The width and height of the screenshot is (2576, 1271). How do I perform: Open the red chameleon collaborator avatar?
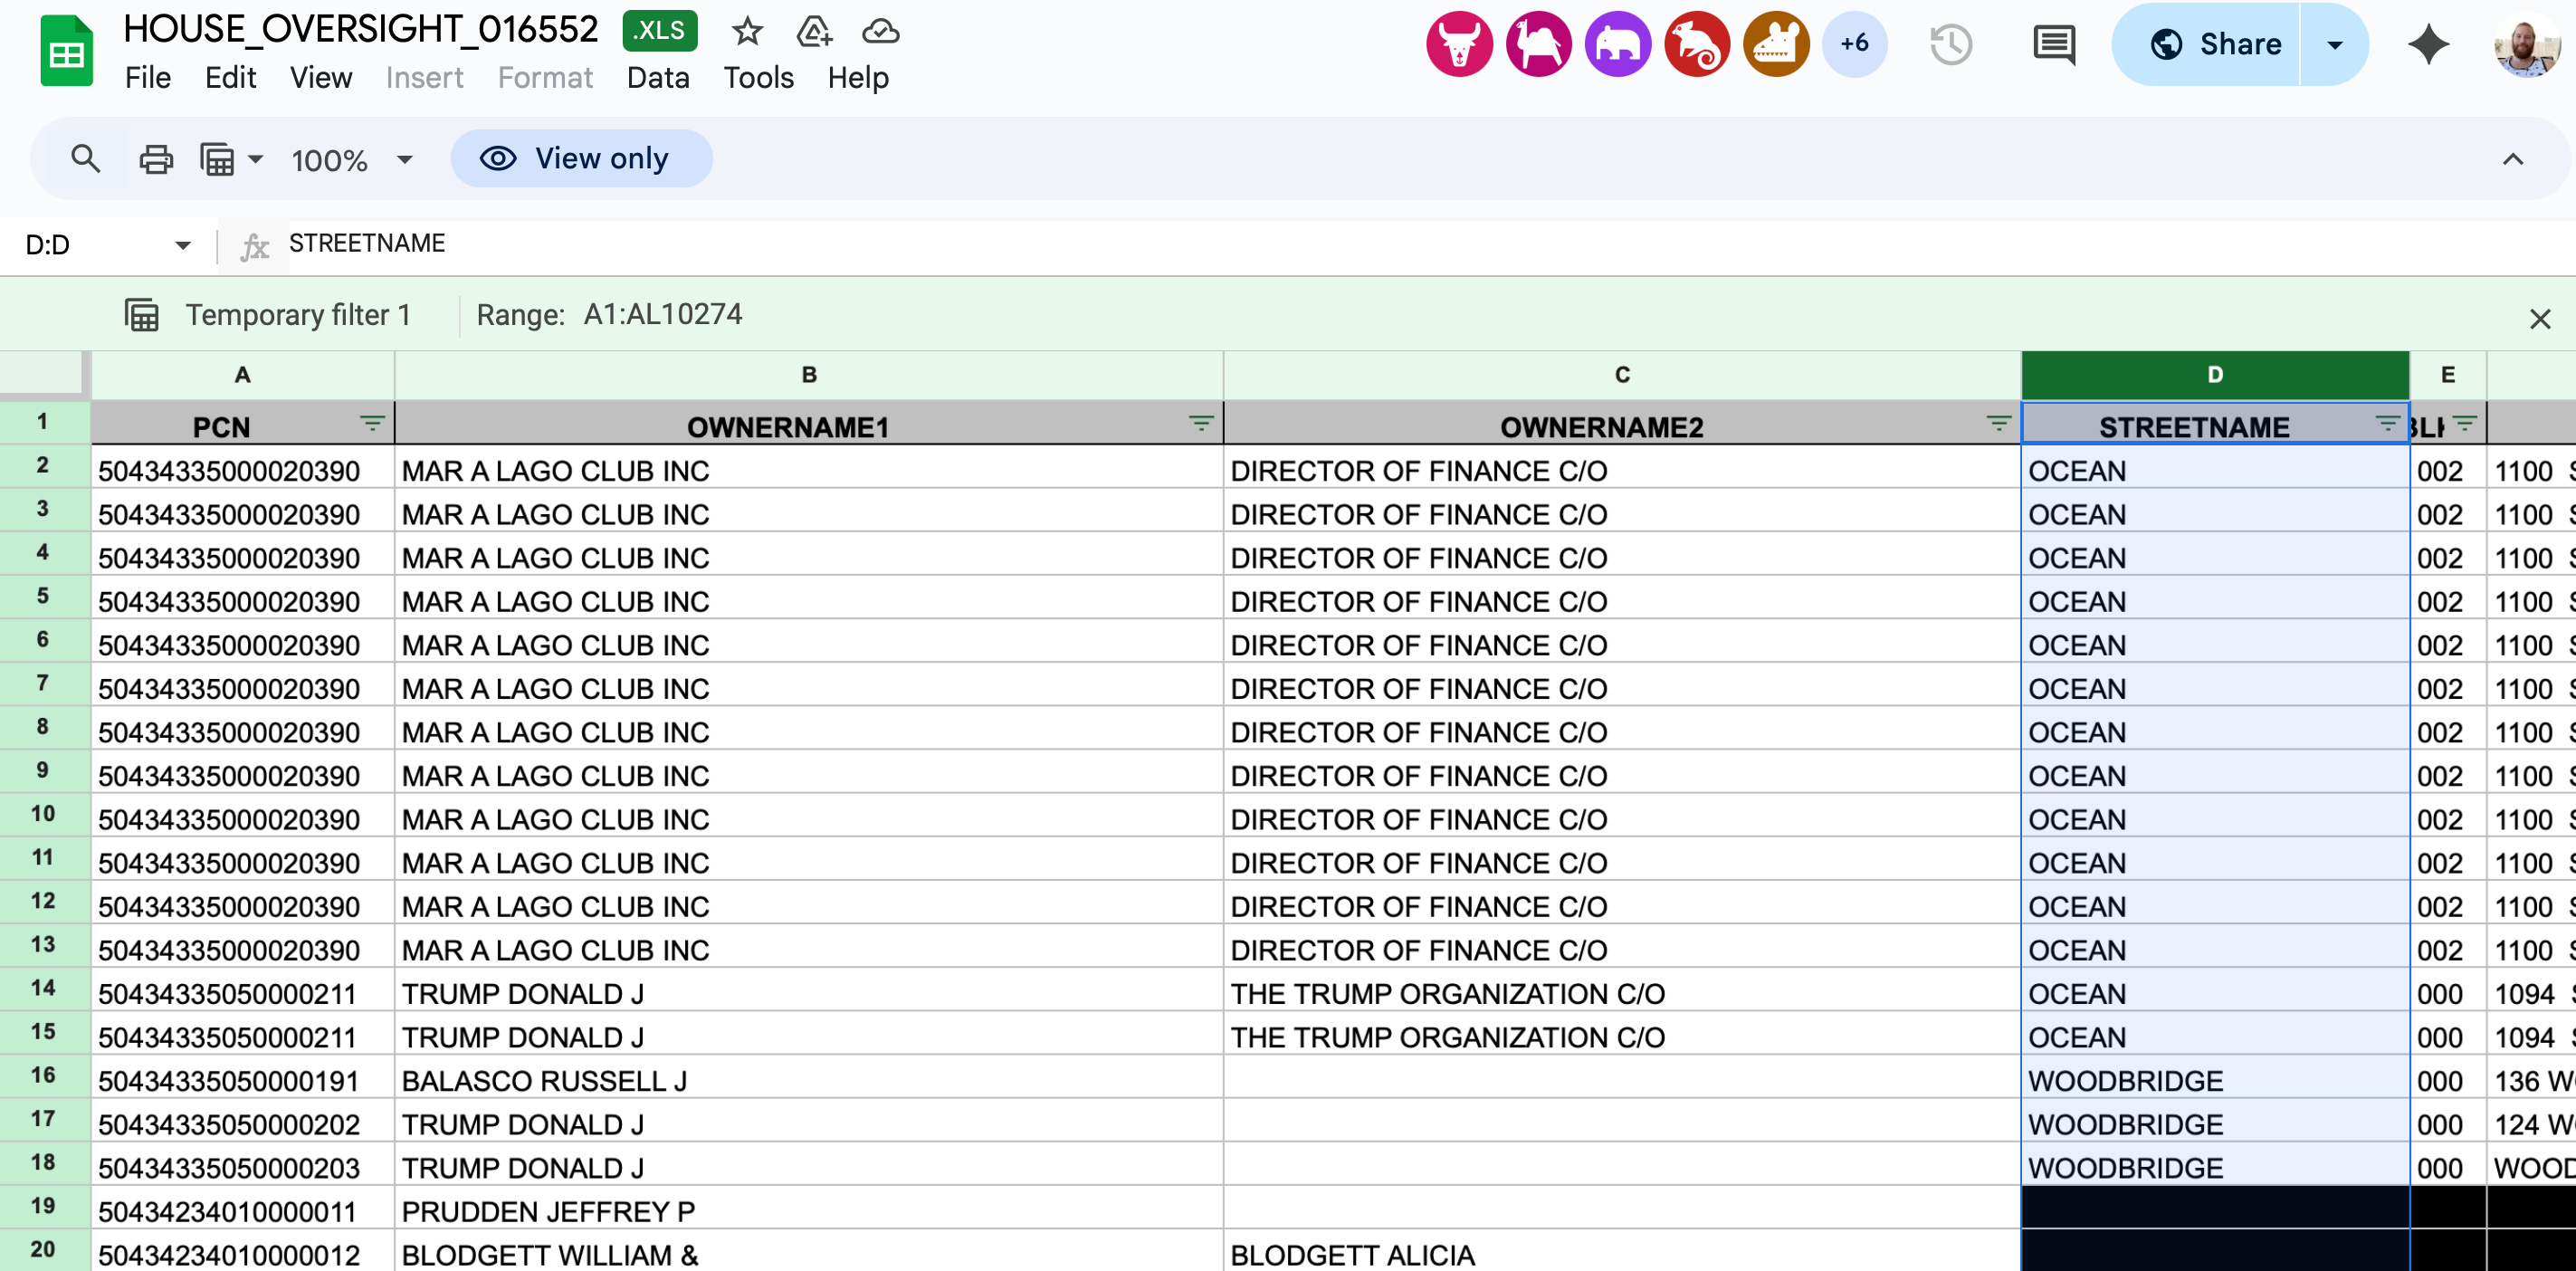click(1697, 44)
